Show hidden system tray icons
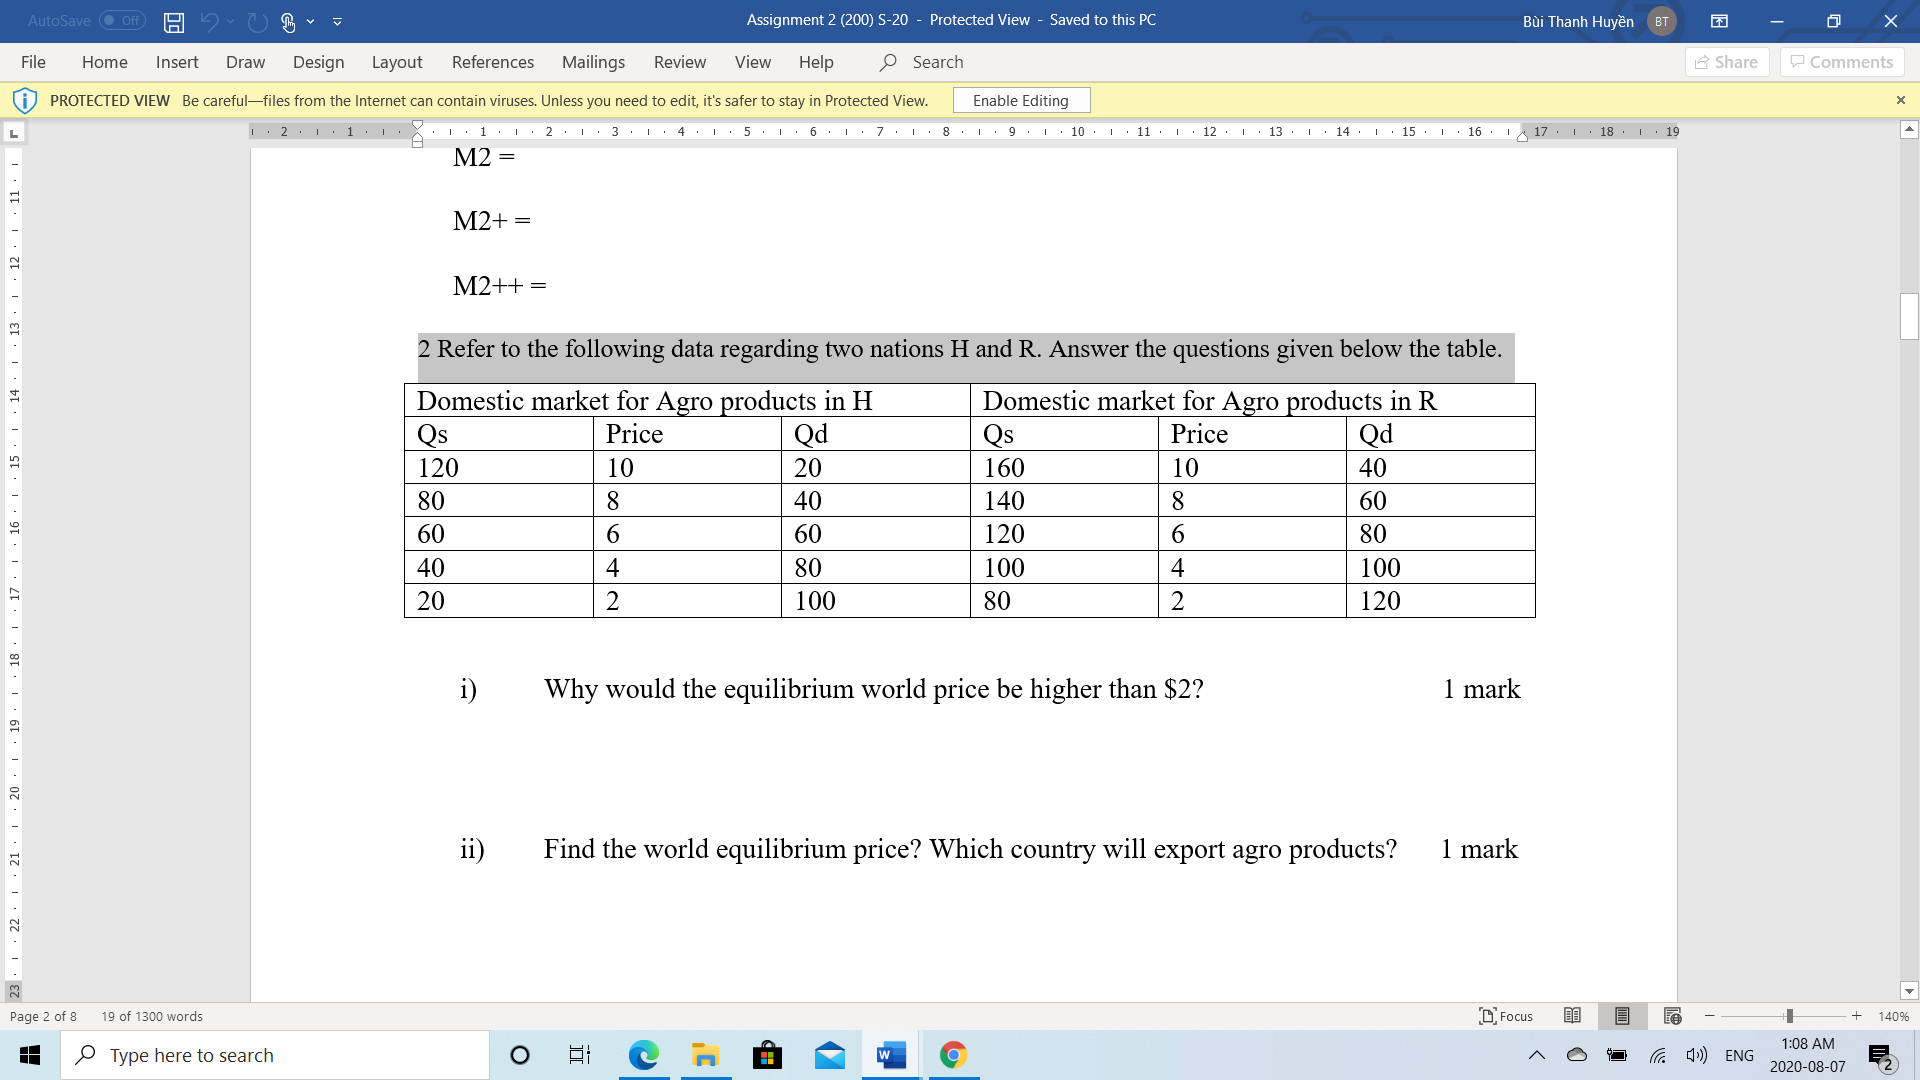 pyautogui.click(x=1537, y=1055)
